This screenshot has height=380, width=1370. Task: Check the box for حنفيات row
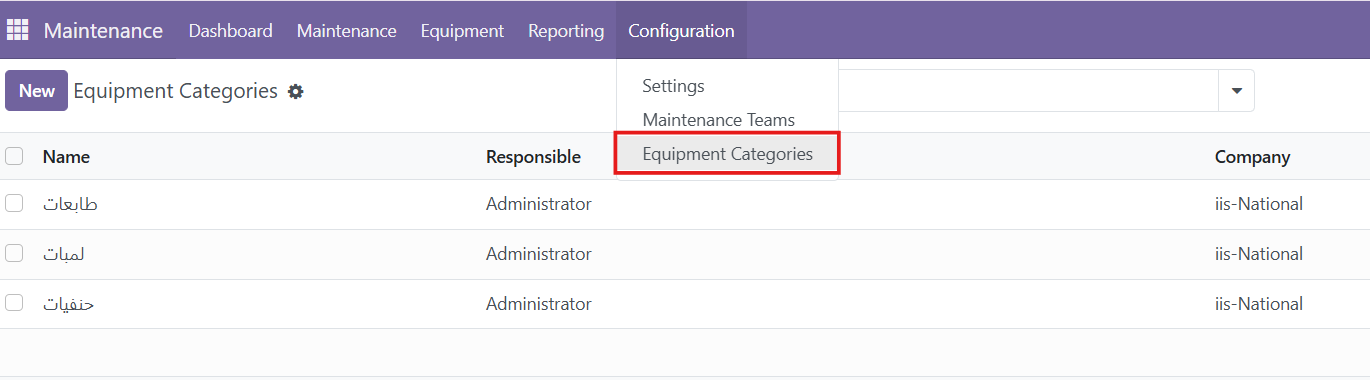click(x=14, y=303)
